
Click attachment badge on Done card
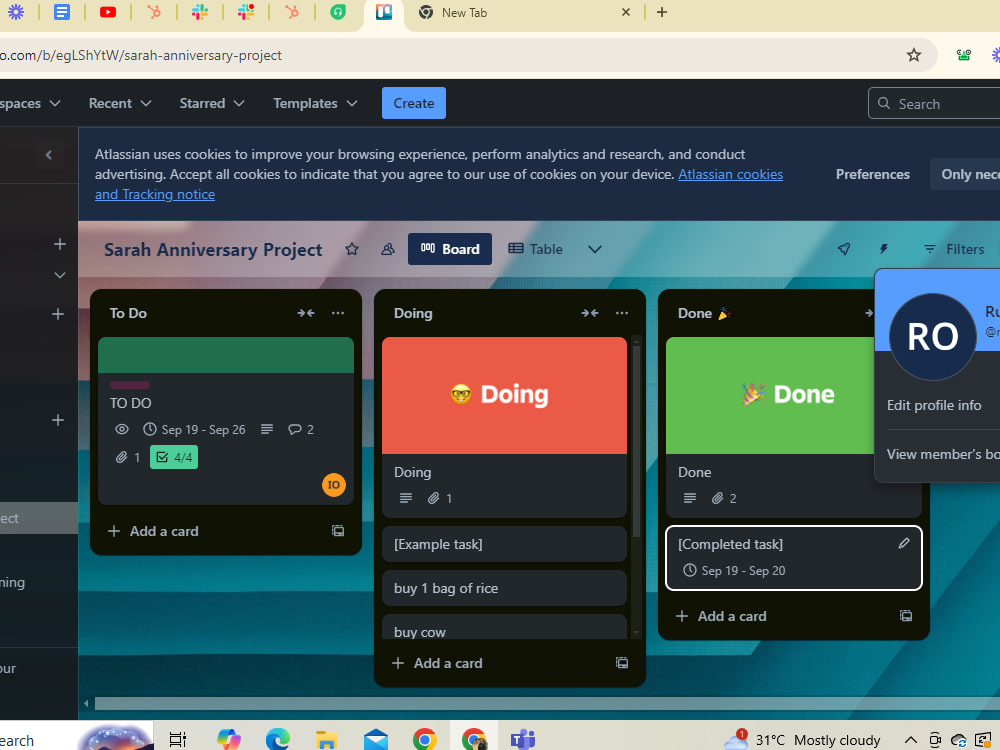724,498
